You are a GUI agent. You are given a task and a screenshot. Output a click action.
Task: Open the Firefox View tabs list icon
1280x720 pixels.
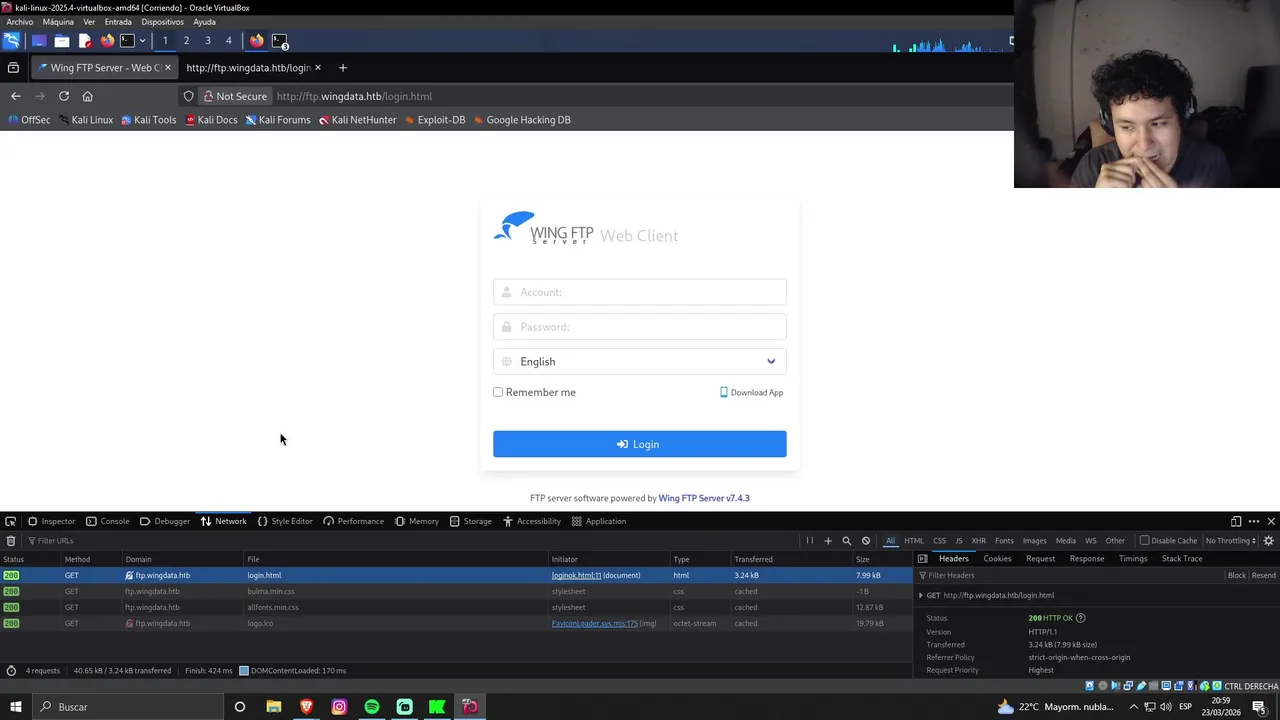(x=13, y=68)
